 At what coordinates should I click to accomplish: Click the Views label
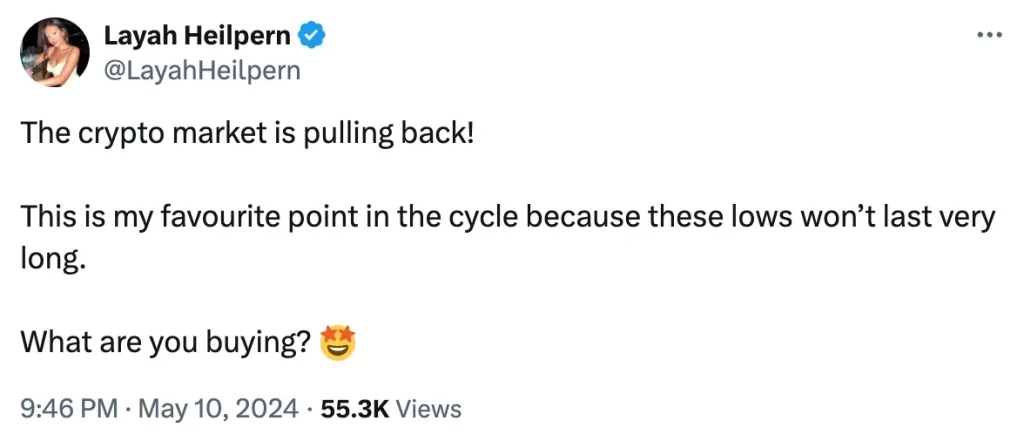[428, 409]
